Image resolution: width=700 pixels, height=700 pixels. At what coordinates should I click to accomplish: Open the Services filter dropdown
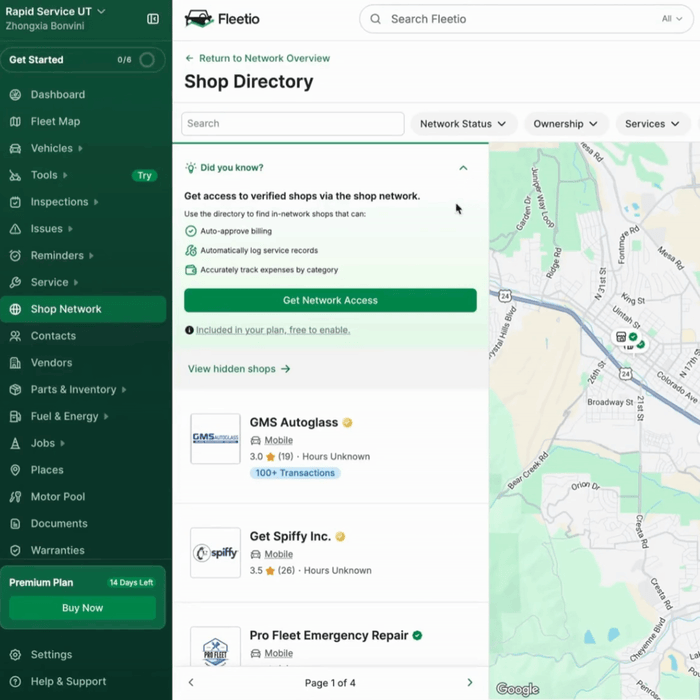[x=652, y=124]
